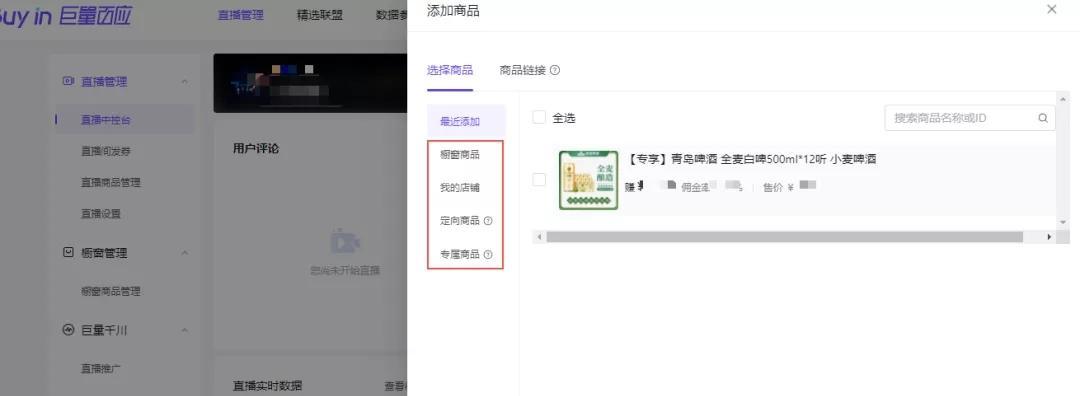Click the horizontal scrollbar right arrow
Image resolution: width=1080 pixels, height=396 pixels.
pyautogui.click(x=1050, y=237)
